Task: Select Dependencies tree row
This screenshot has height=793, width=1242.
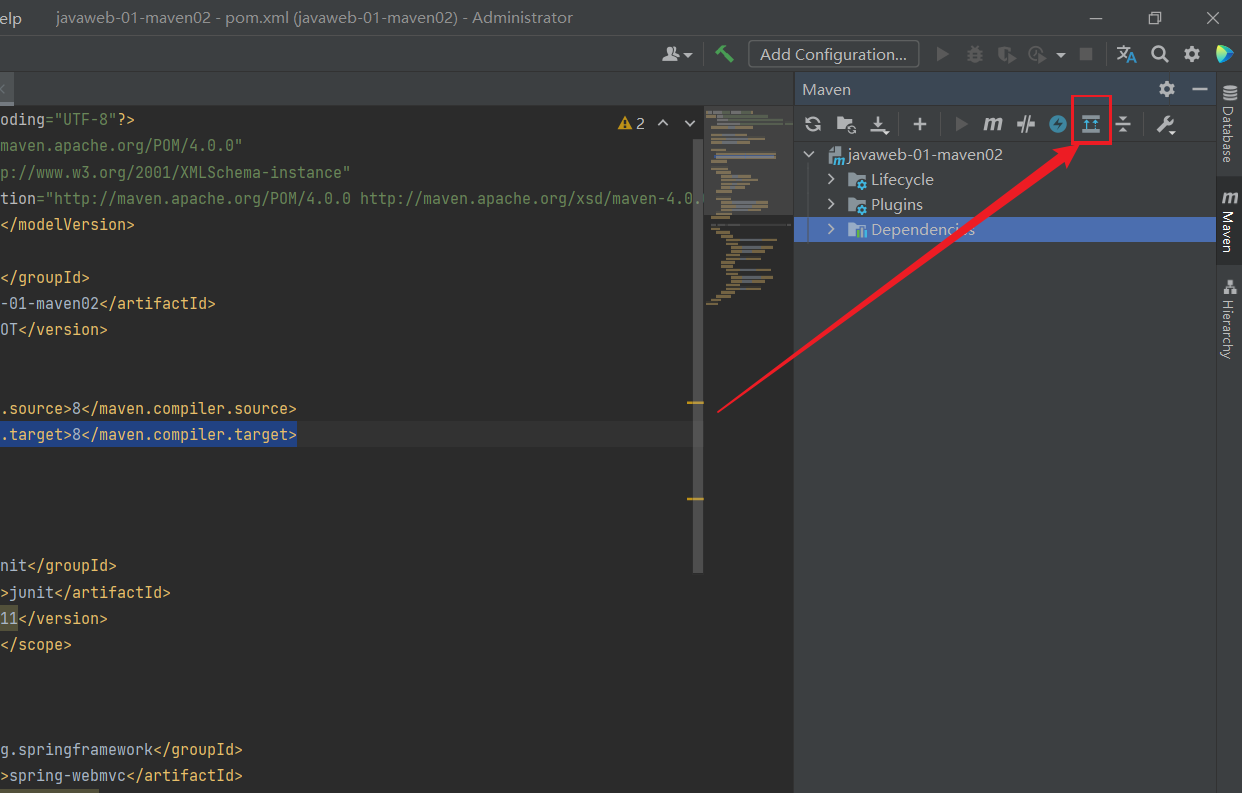Action: [1005, 230]
